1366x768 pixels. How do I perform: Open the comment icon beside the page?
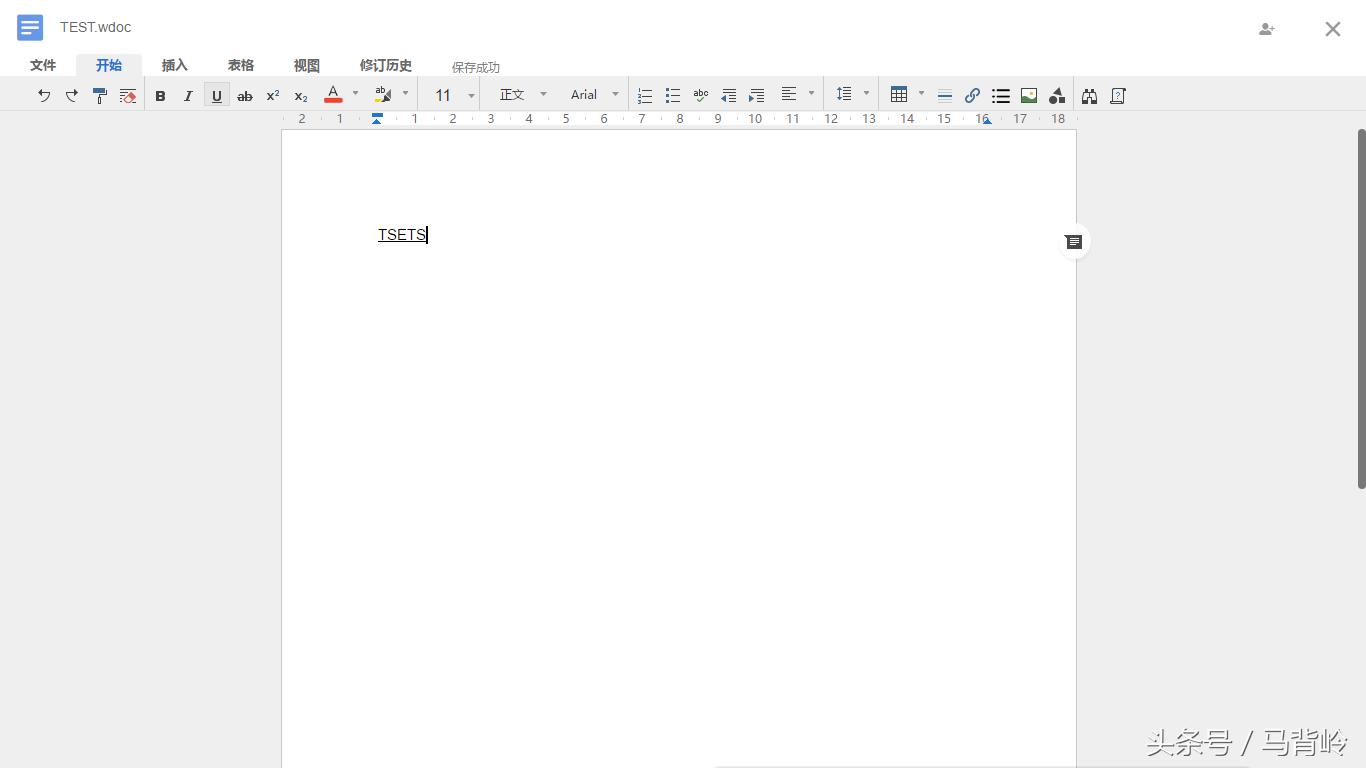pos(1074,242)
